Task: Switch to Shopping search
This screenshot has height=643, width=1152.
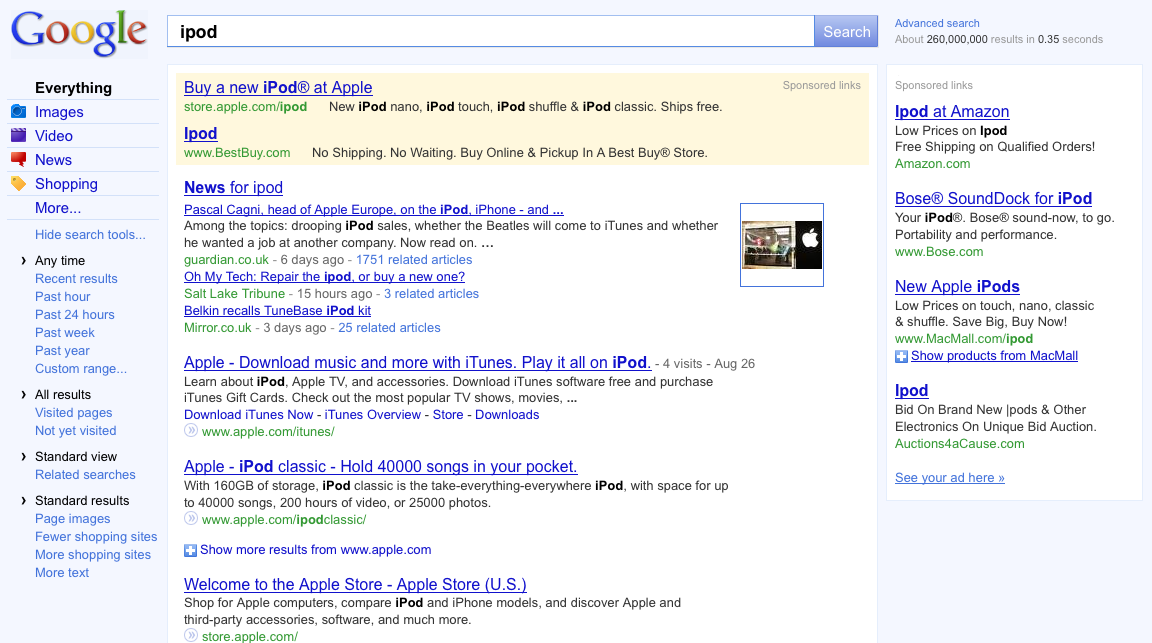Action: (x=66, y=184)
